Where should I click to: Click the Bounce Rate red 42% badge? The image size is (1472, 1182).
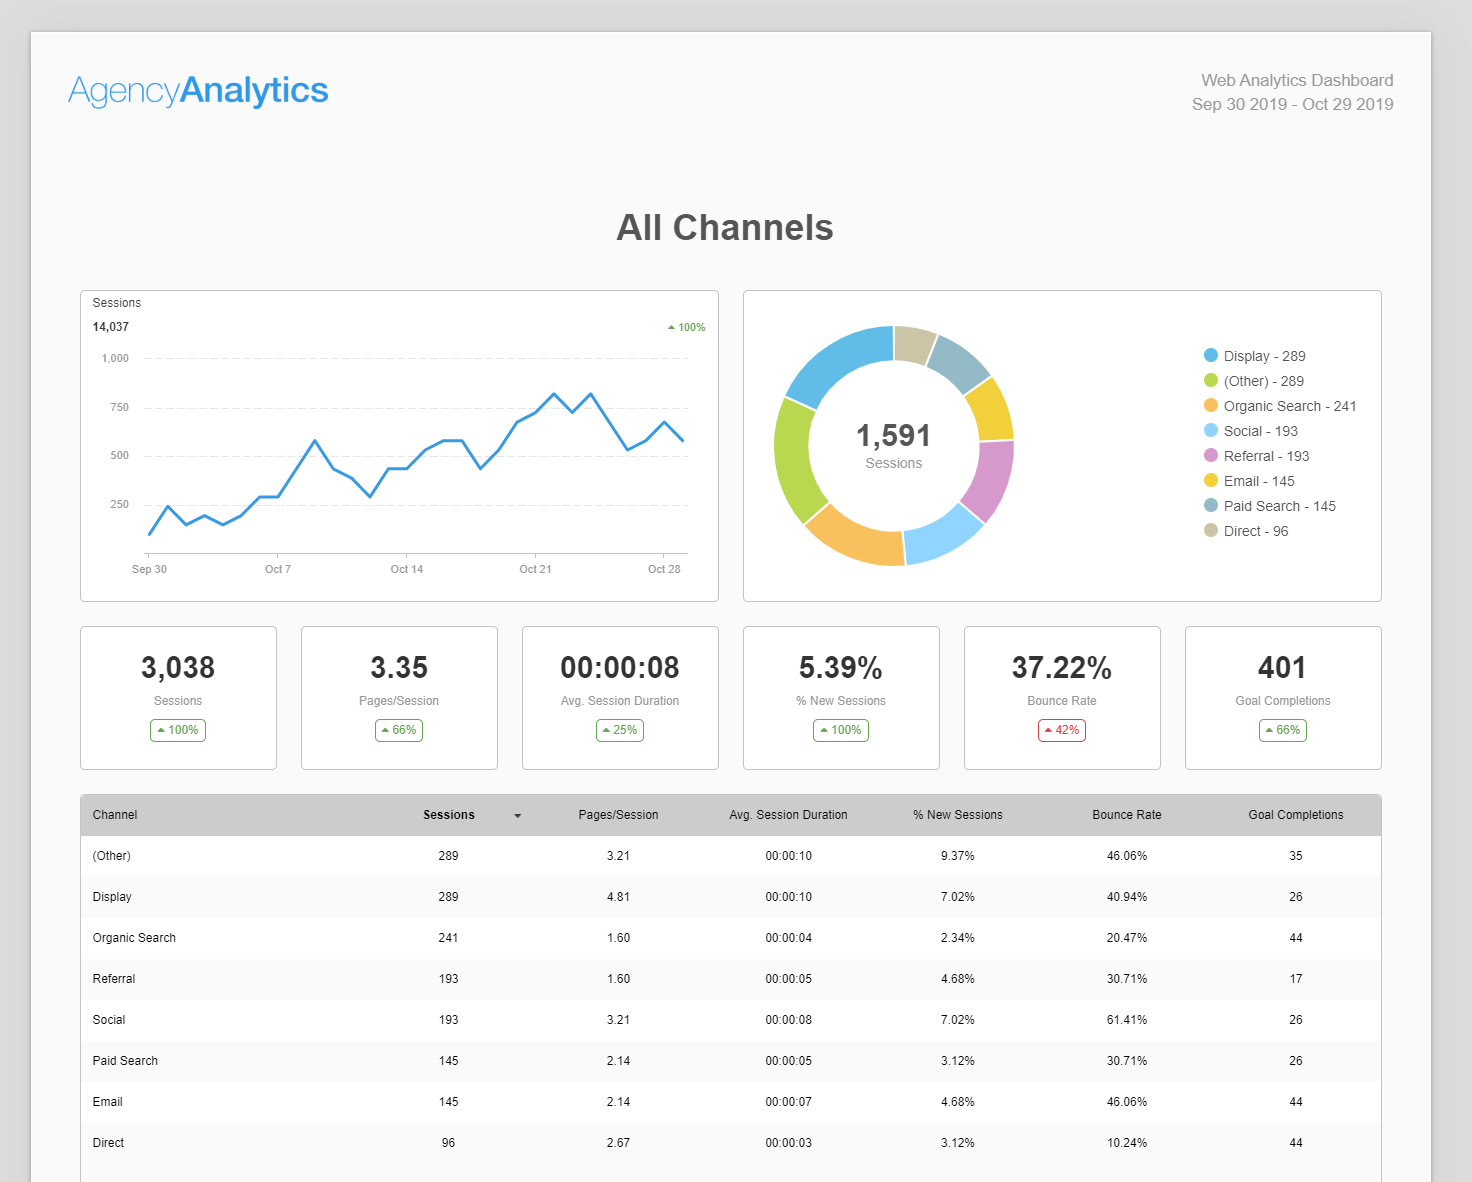click(1062, 730)
